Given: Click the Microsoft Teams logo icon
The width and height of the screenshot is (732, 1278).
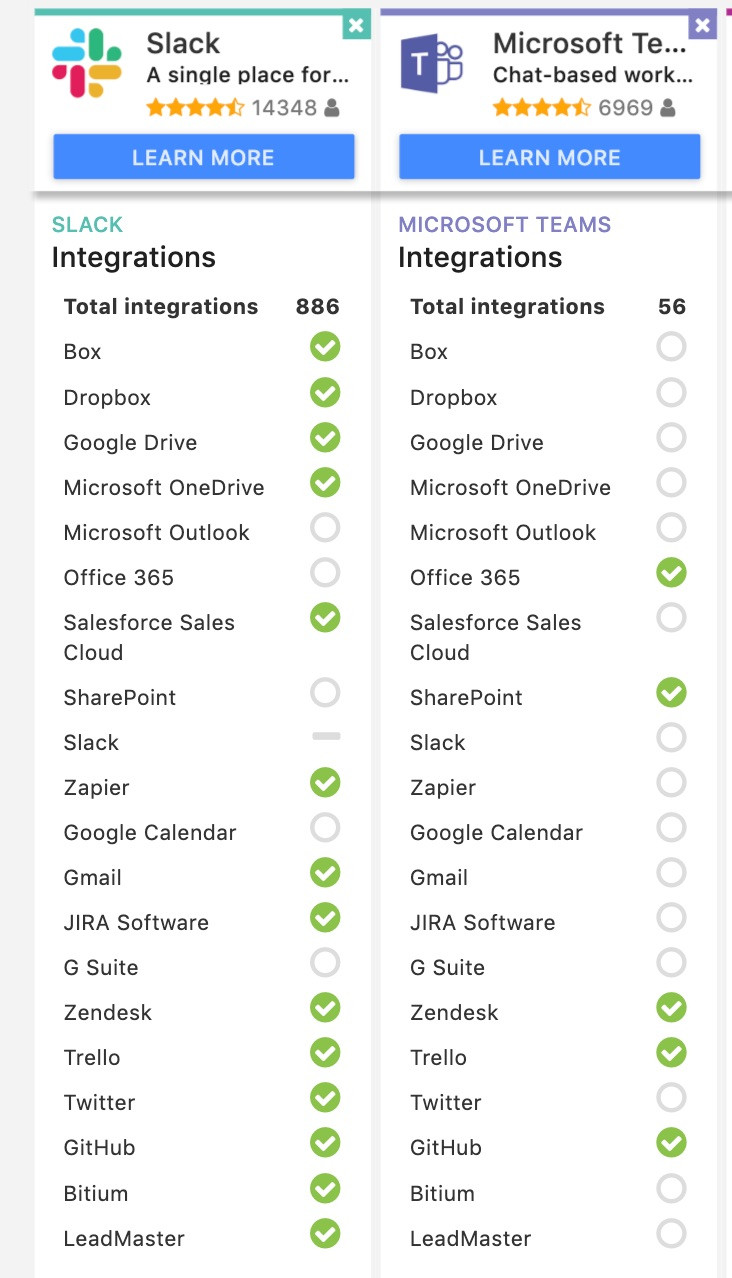Looking at the screenshot, I should tap(432, 63).
